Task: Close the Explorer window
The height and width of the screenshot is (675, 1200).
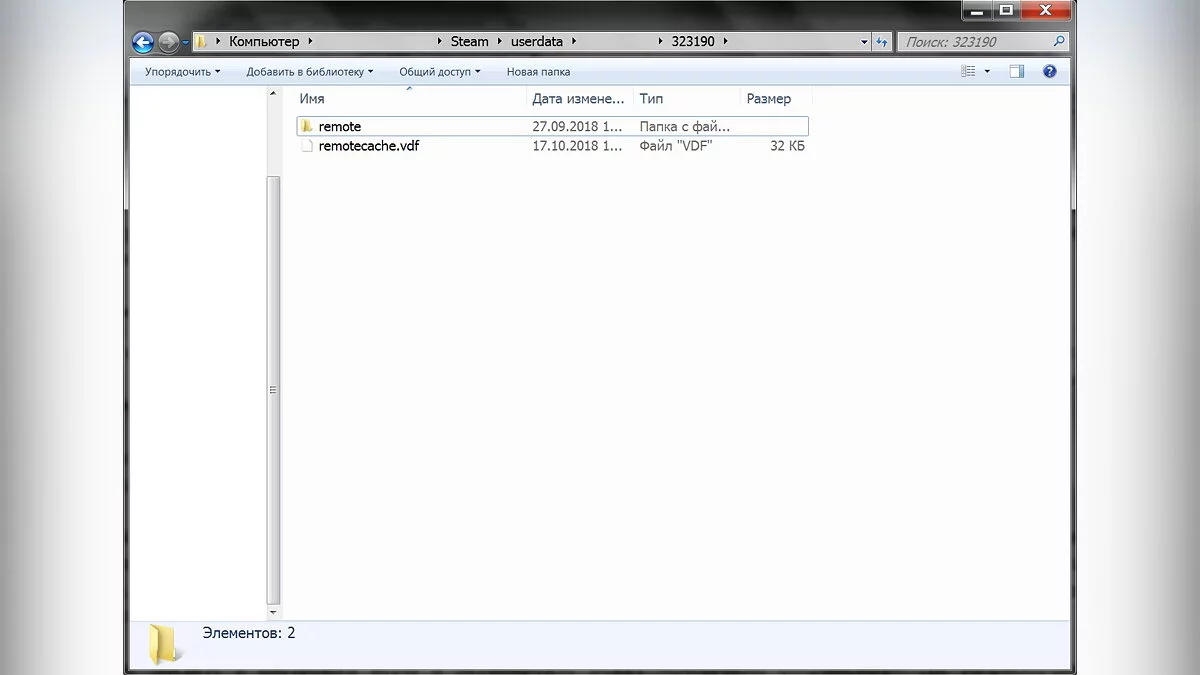Action: (1045, 10)
